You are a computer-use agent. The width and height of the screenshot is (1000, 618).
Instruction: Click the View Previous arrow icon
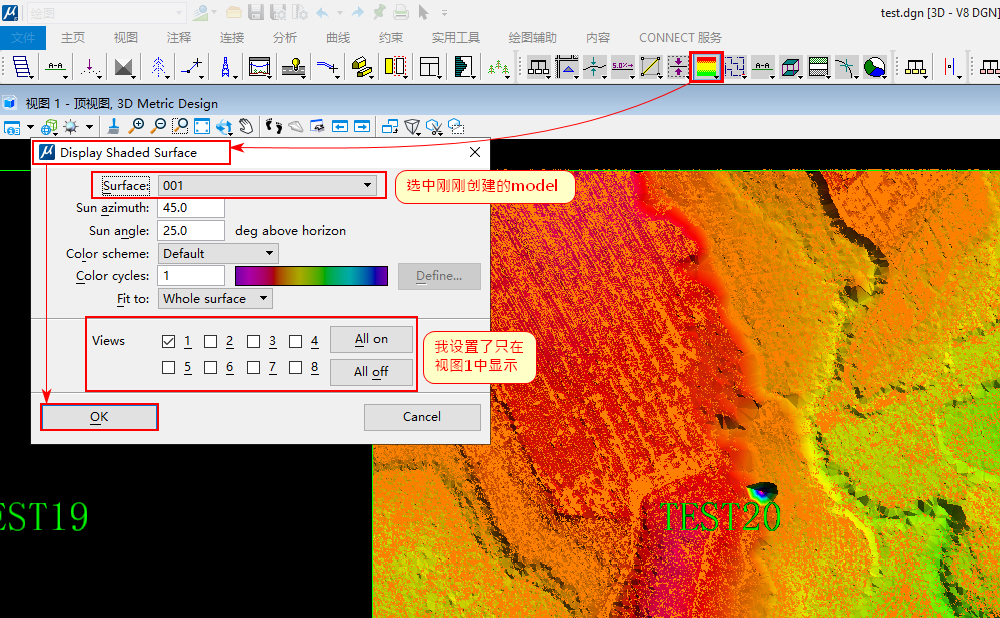pyautogui.click(x=340, y=127)
